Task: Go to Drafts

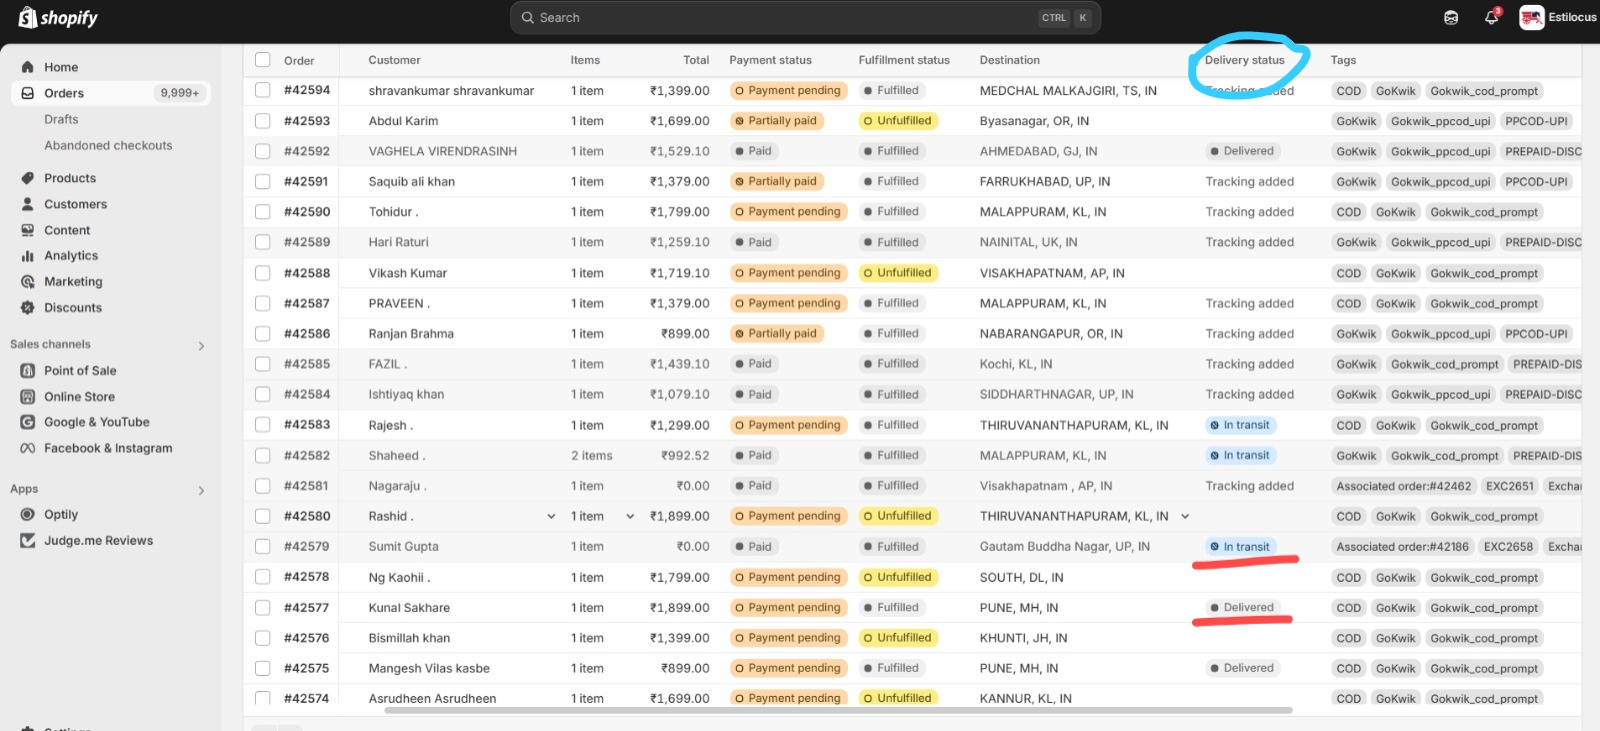Action: point(61,119)
